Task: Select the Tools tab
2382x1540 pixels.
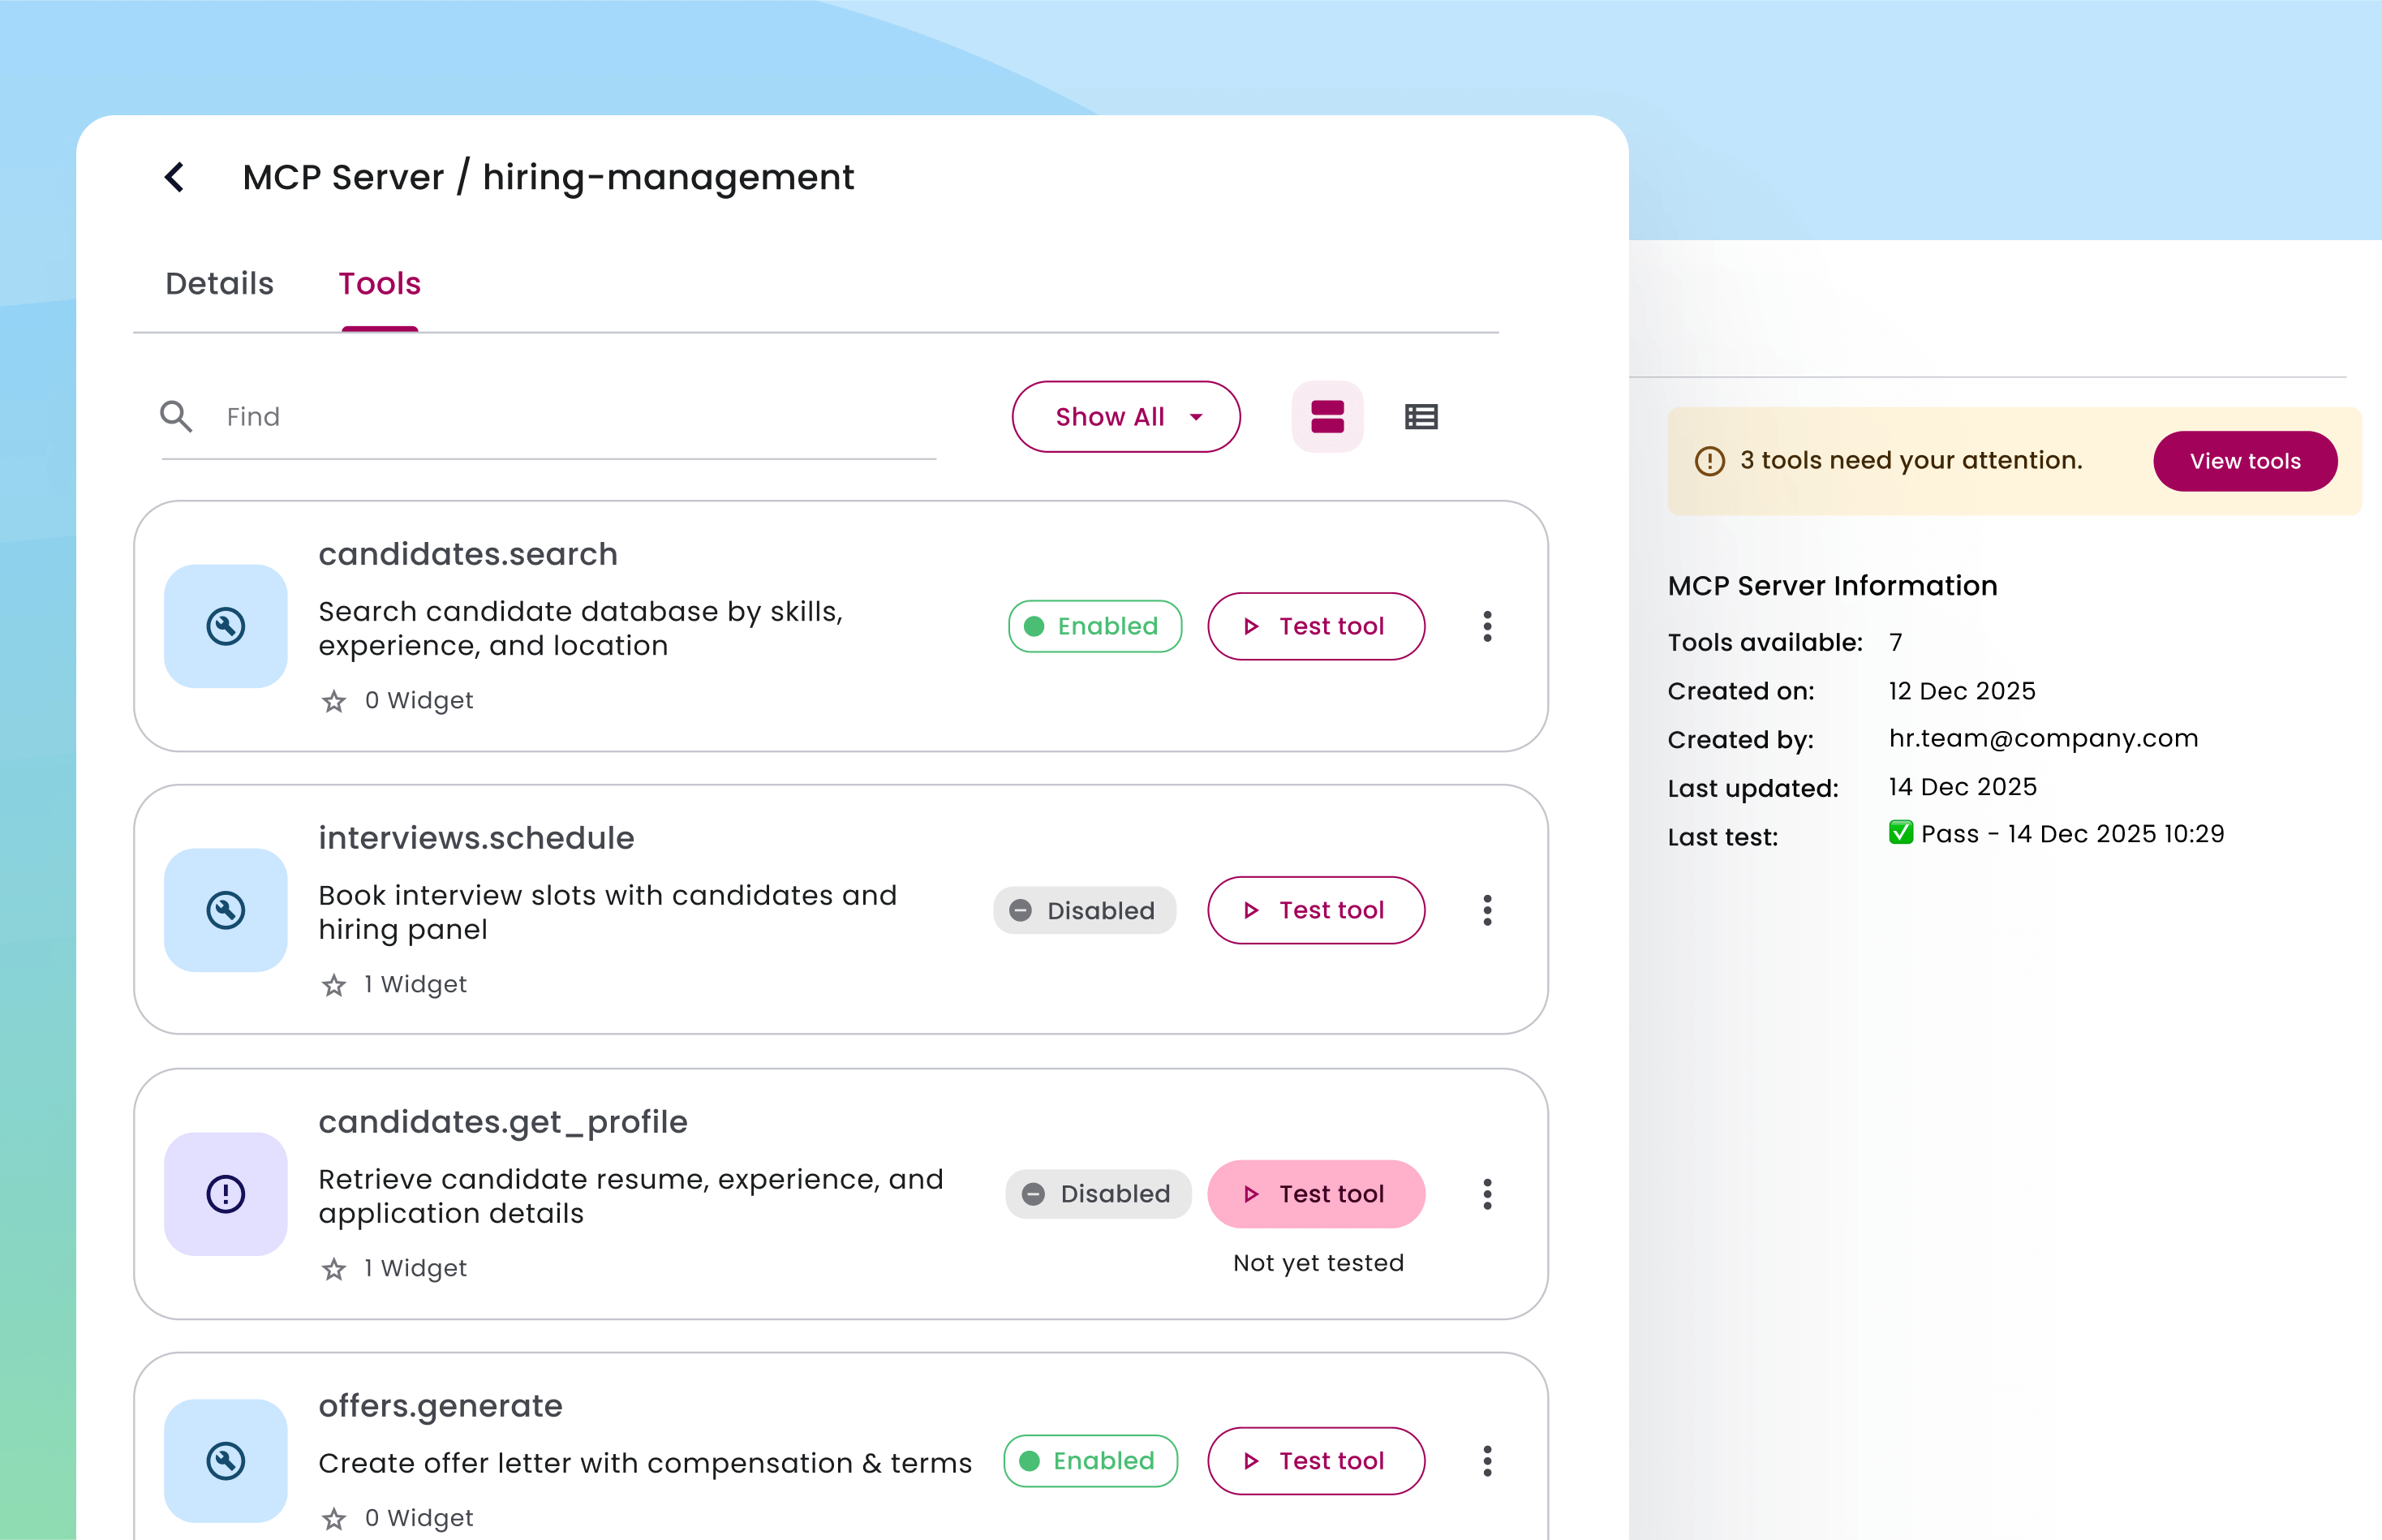Action: tap(379, 284)
